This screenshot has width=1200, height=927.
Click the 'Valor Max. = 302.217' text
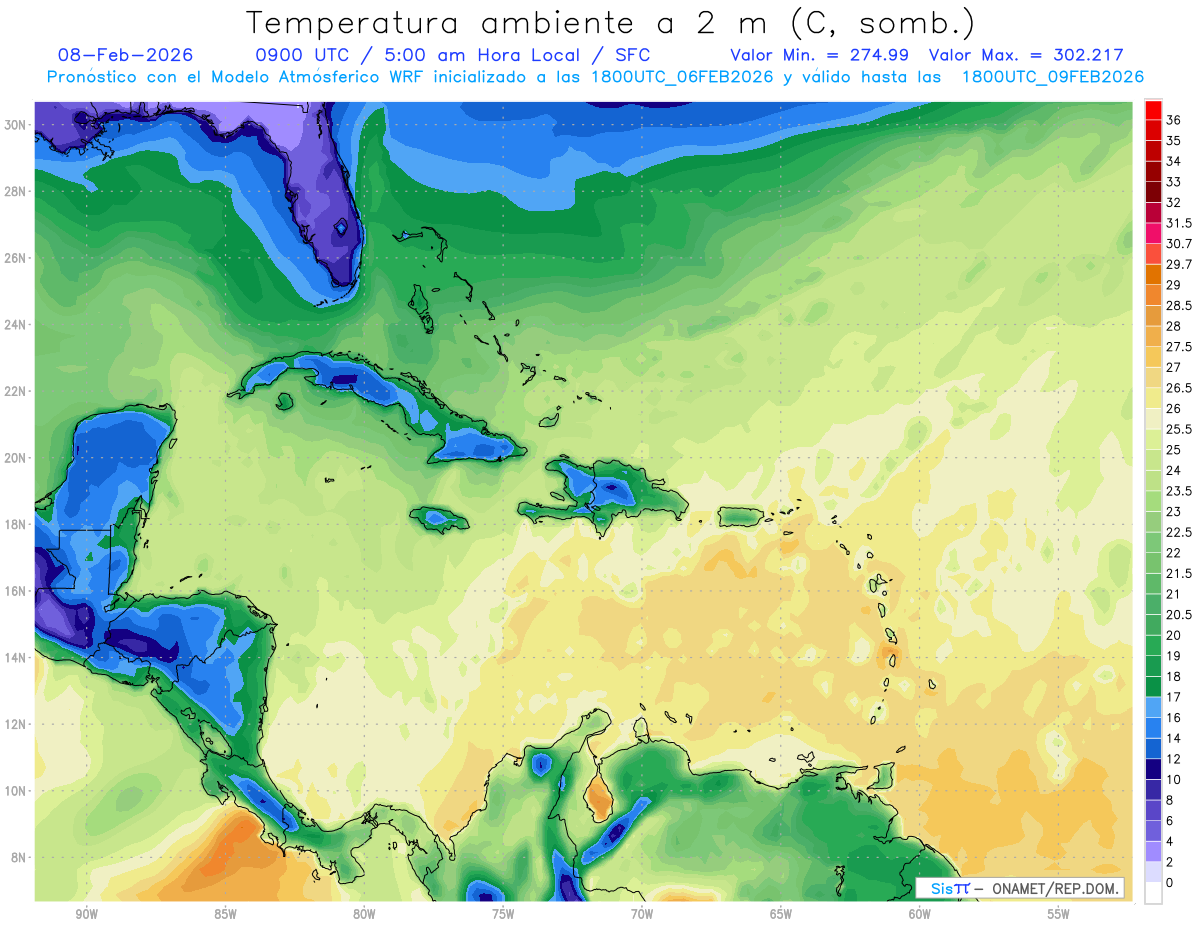click(x=1026, y=56)
